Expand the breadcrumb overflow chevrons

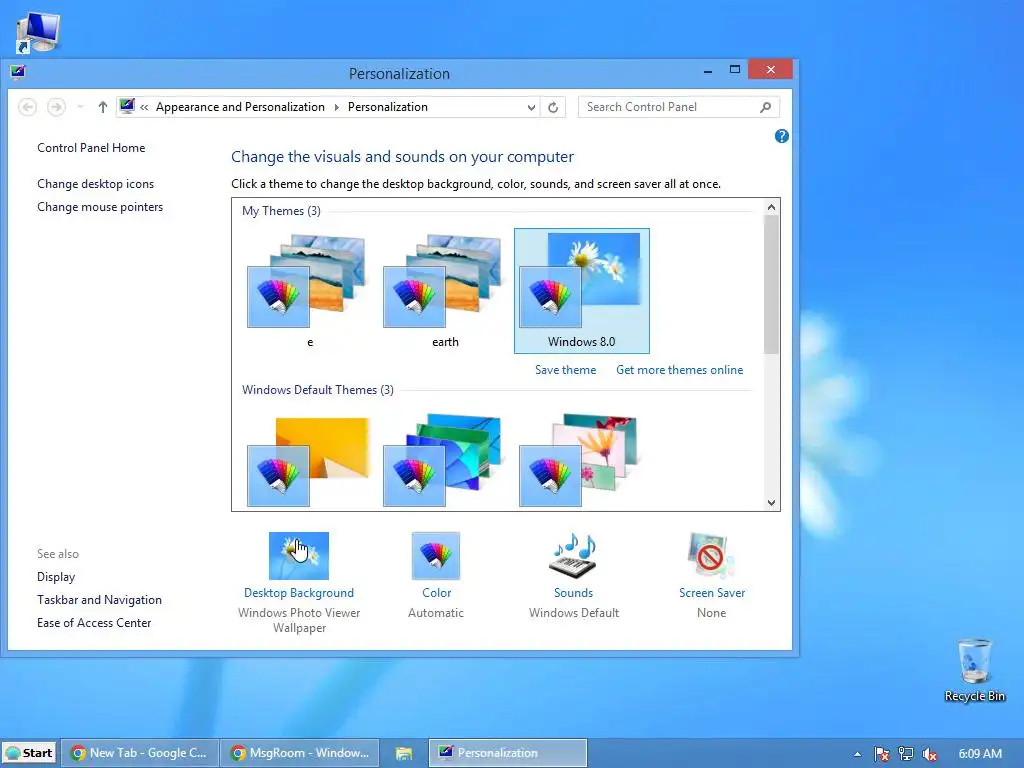click(x=144, y=107)
